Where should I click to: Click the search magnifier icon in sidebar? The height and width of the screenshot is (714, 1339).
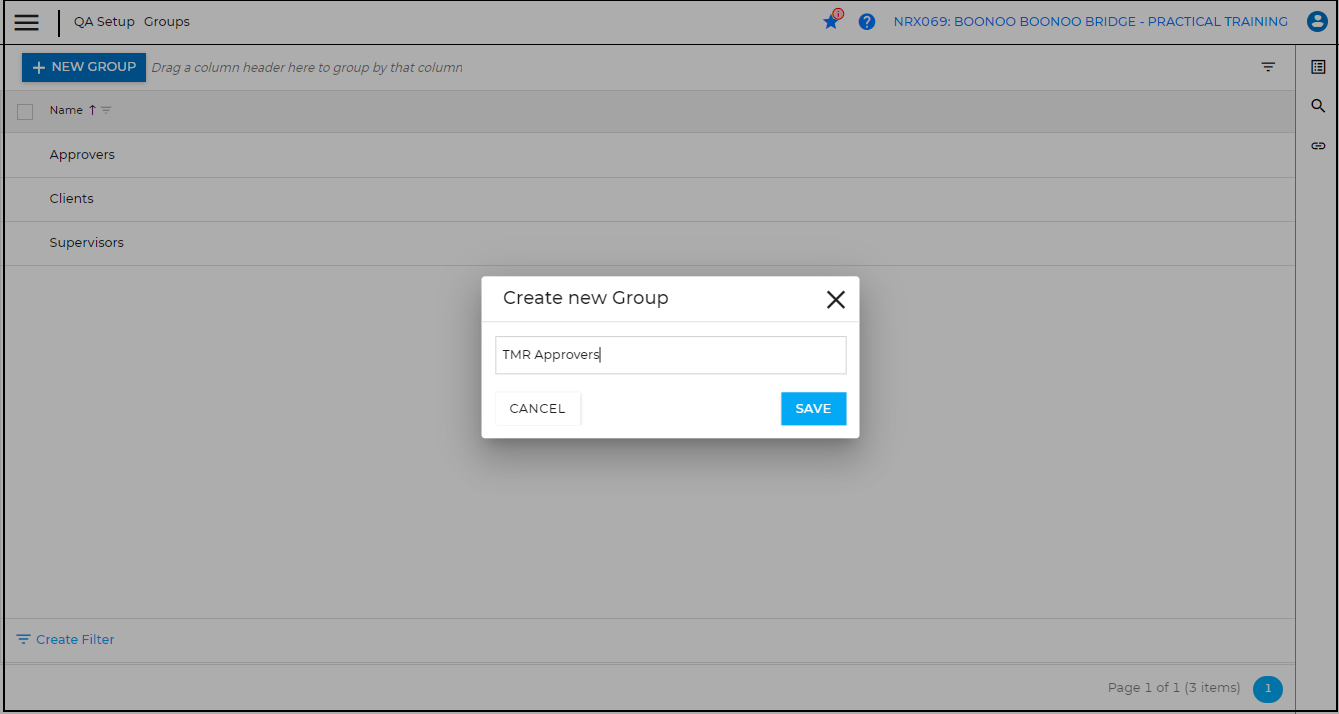(1318, 106)
